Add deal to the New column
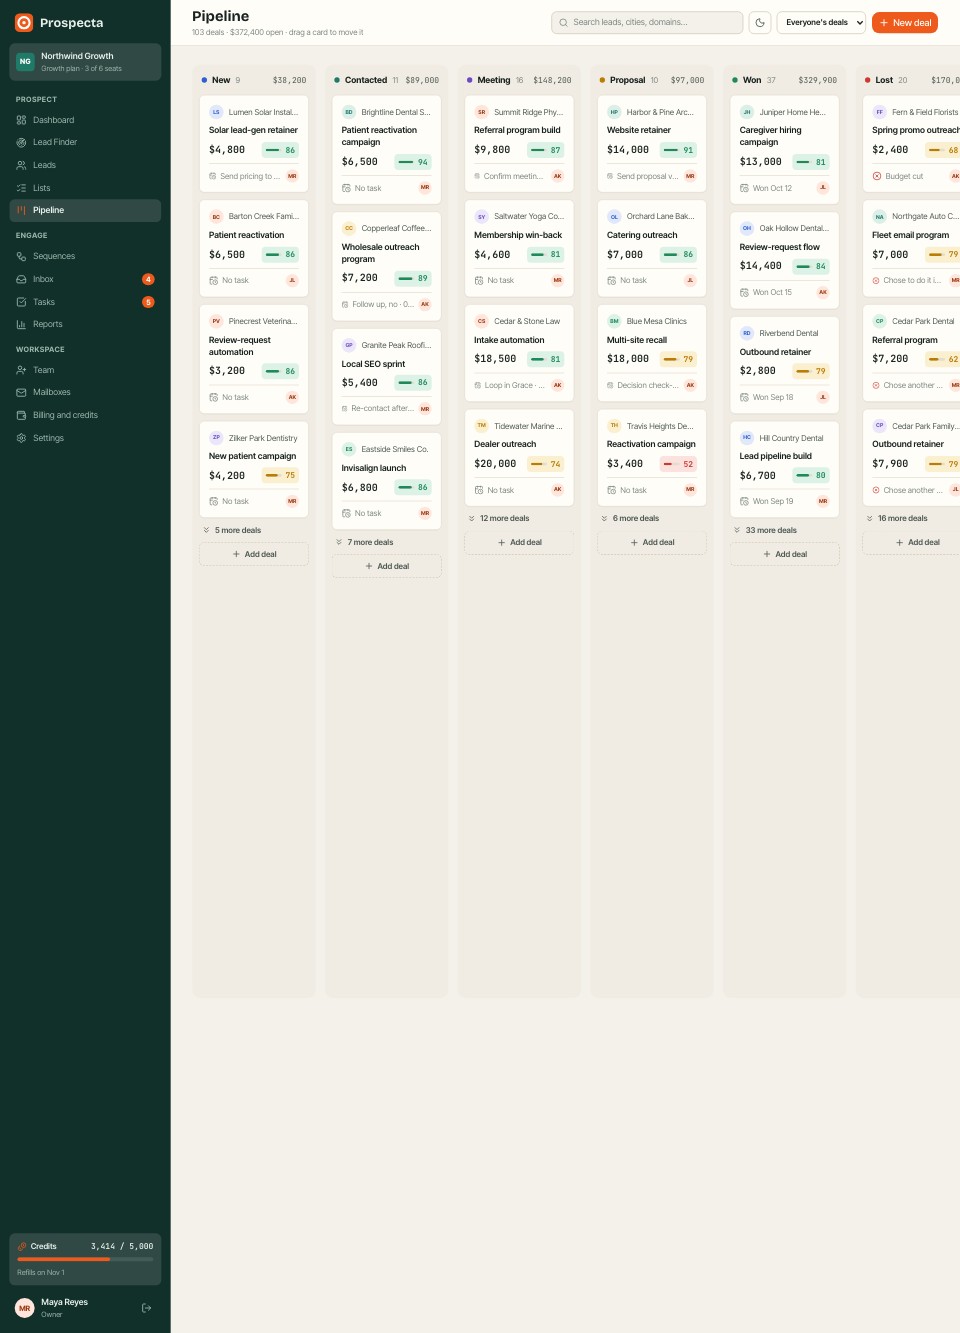 (x=254, y=554)
